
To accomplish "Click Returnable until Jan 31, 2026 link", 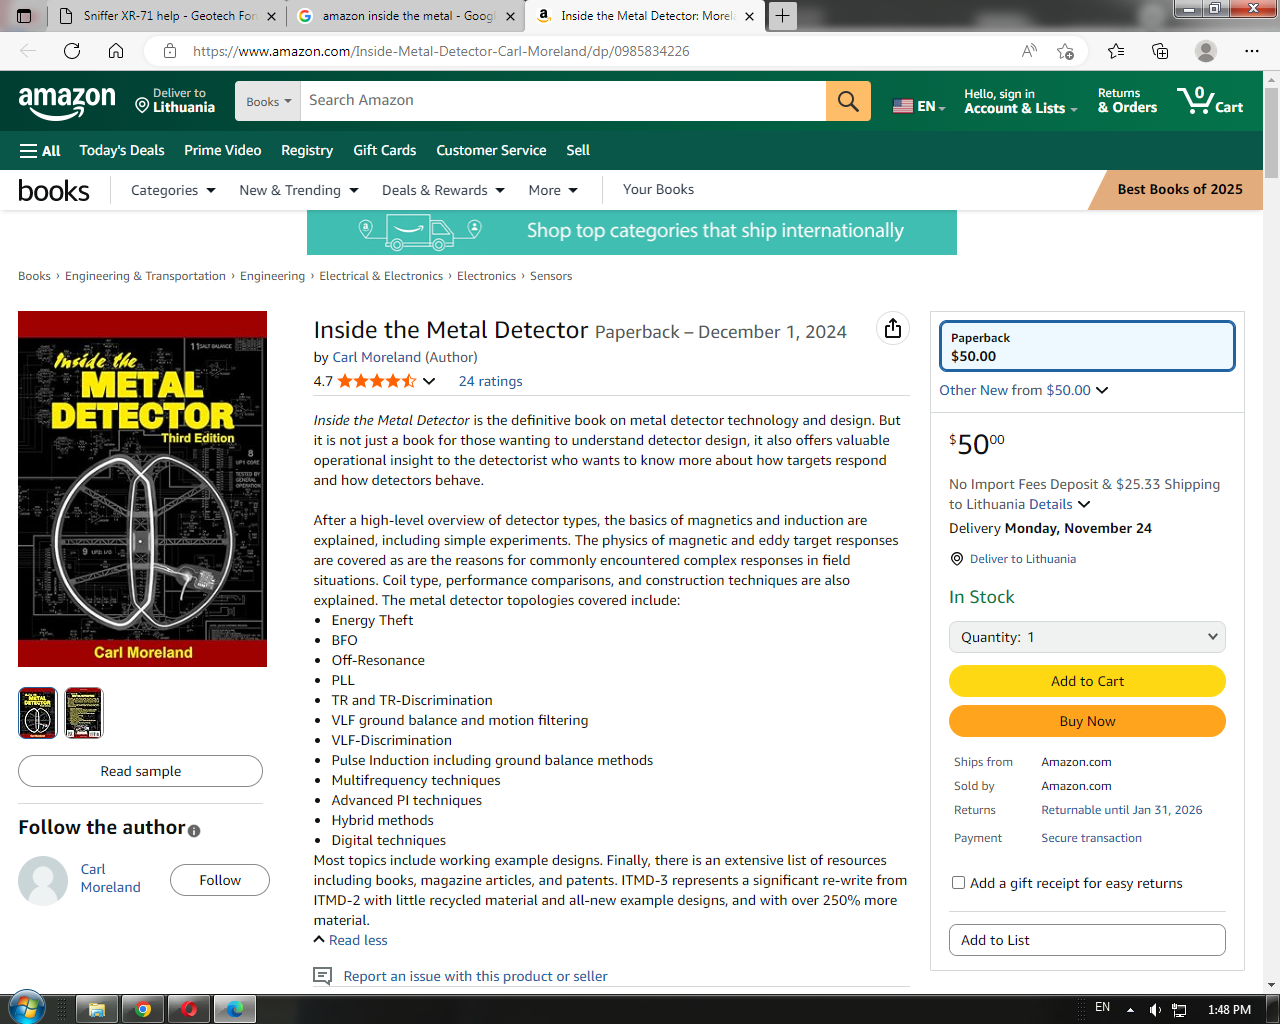I will pyautogui.click(x=1122, y=810).
